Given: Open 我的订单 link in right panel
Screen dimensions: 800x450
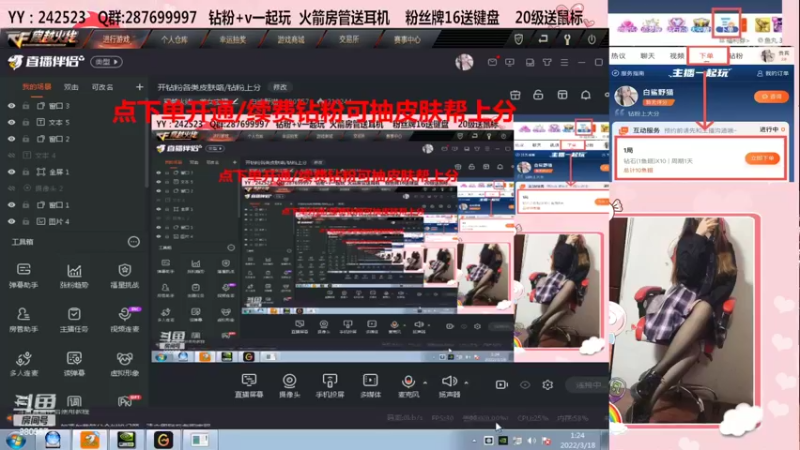Looking at the screenshot, I should [773, 73].
